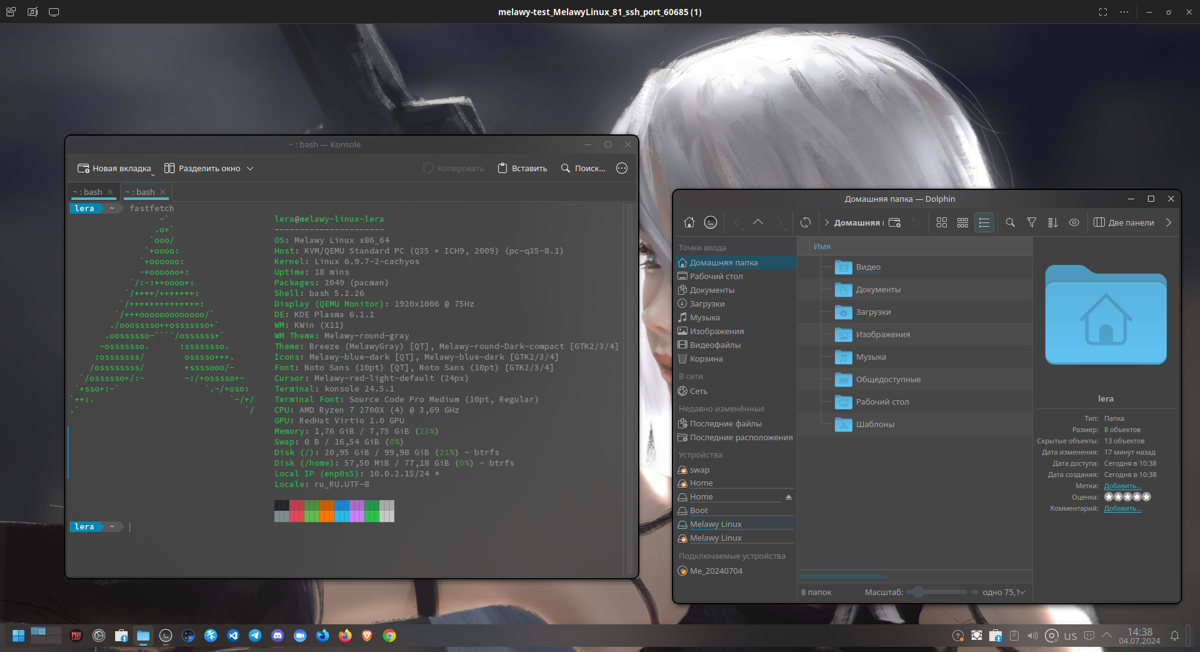Open the Разделить окно dropdown in Konsole
Viewport: 1200px width, 652px height.
tap(209, 168)
